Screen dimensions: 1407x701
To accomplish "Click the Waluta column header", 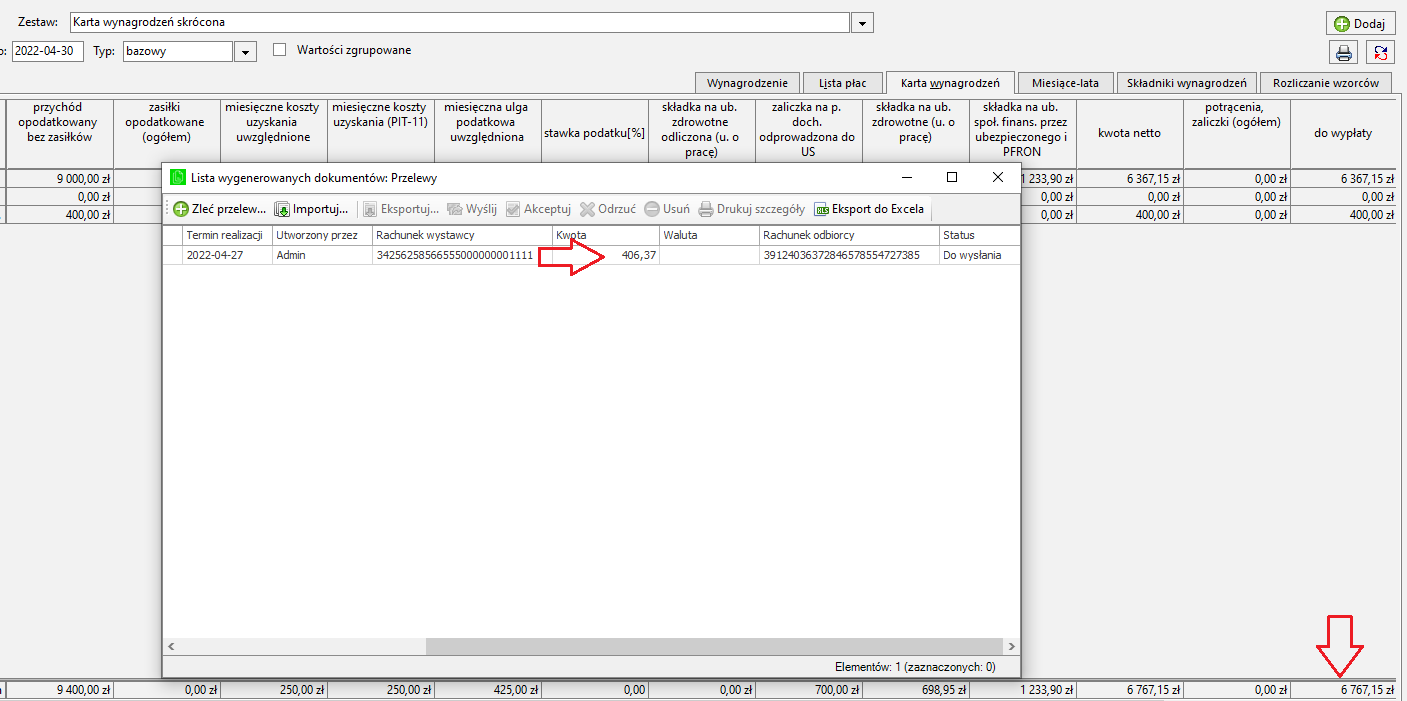I will (708, 235).
